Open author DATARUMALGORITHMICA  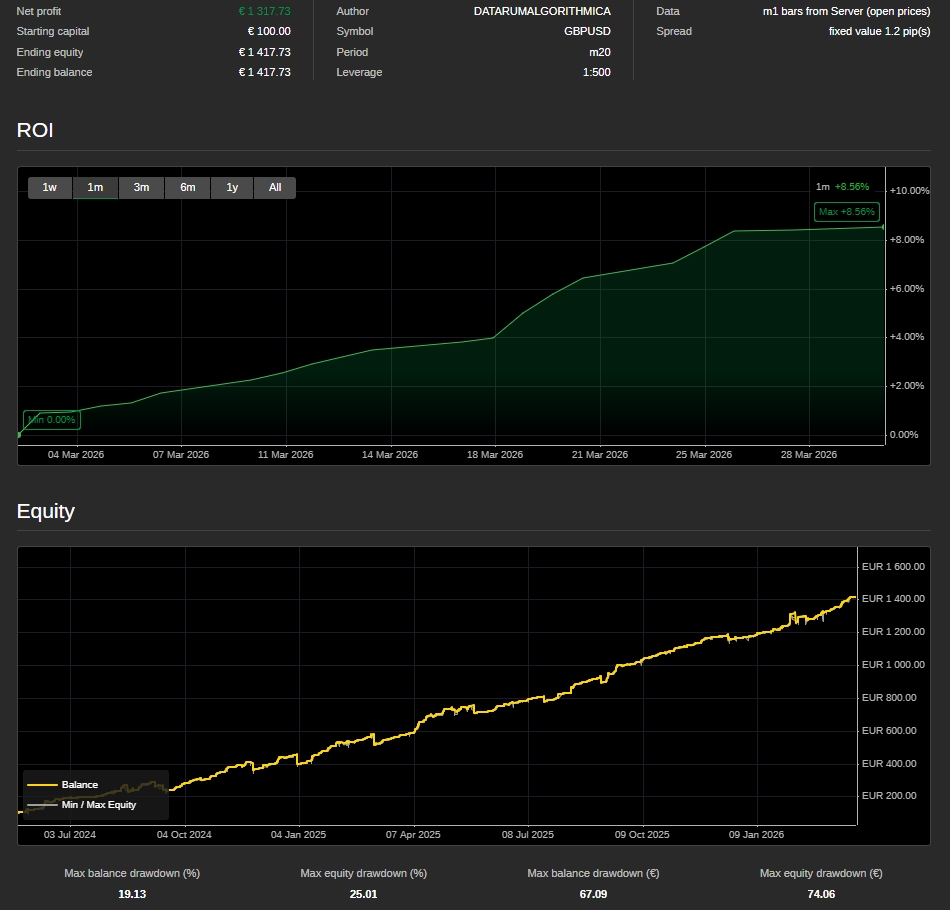click(541, 11)
